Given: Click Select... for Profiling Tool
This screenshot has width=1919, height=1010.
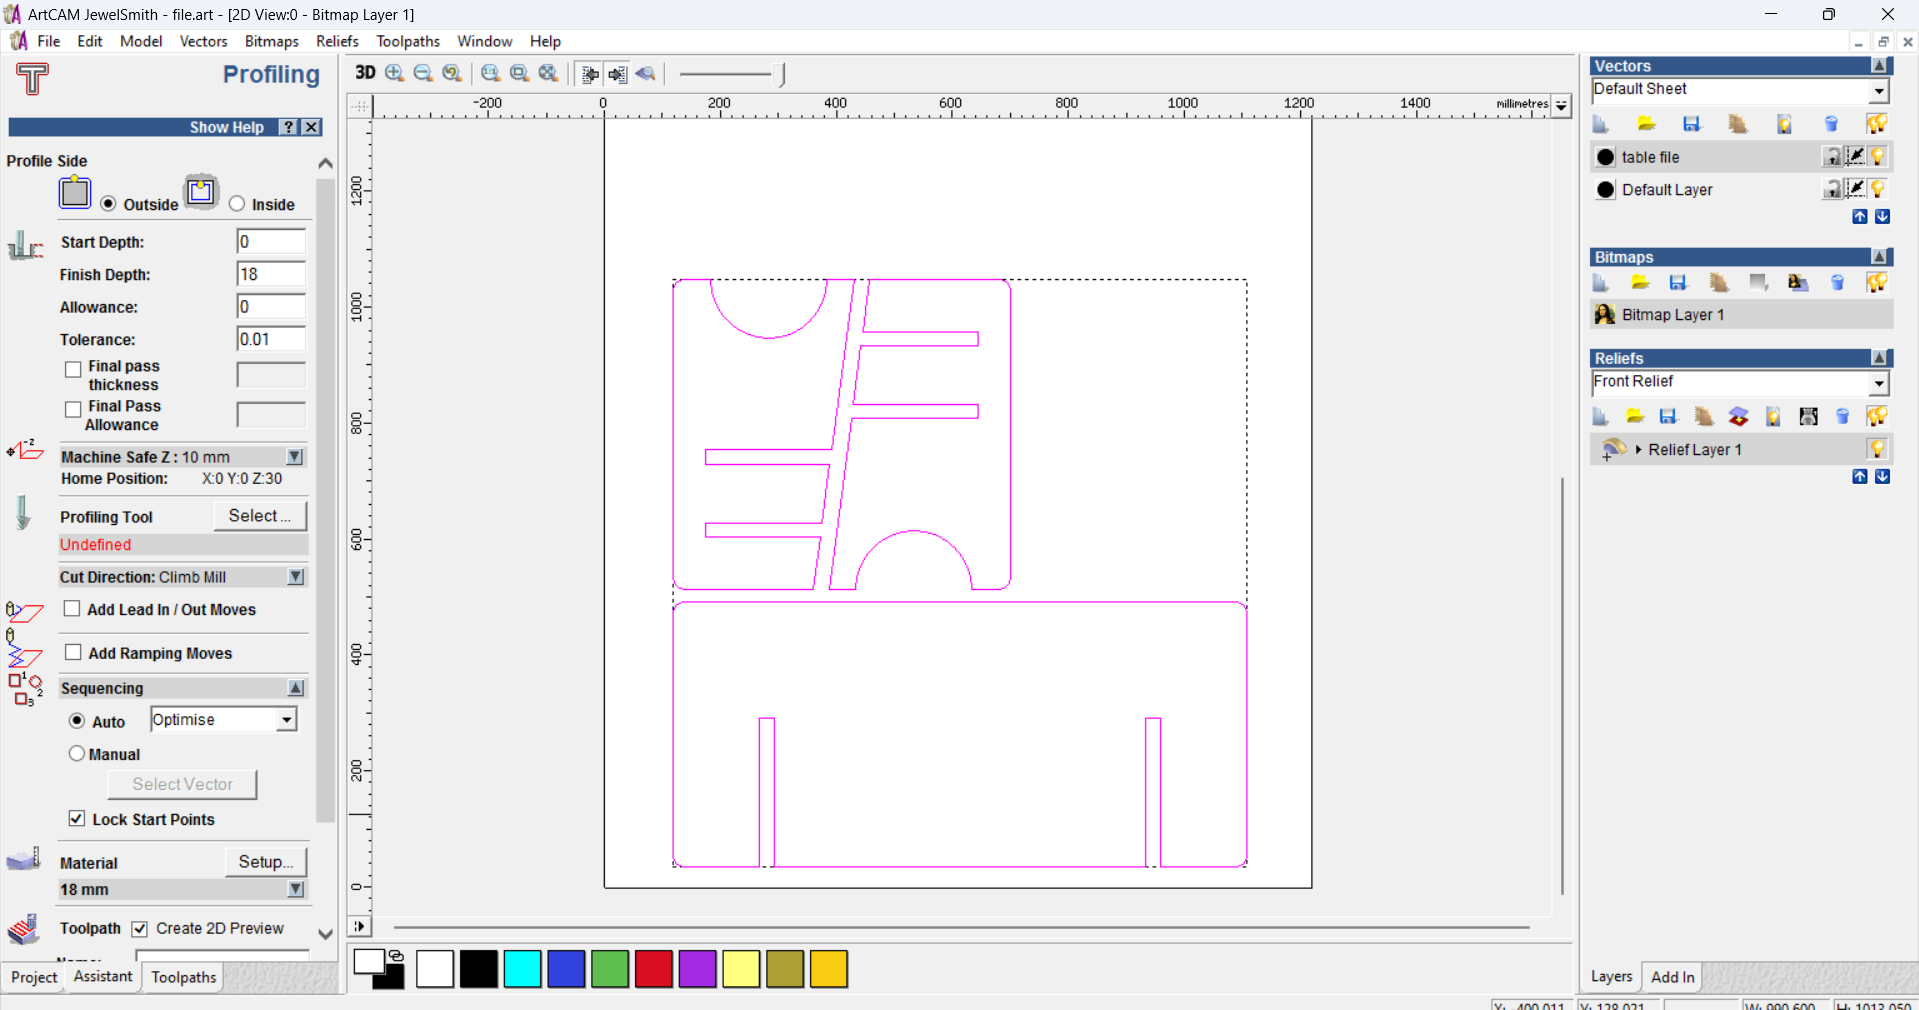Looking at the screenshot, I should 260,516.
